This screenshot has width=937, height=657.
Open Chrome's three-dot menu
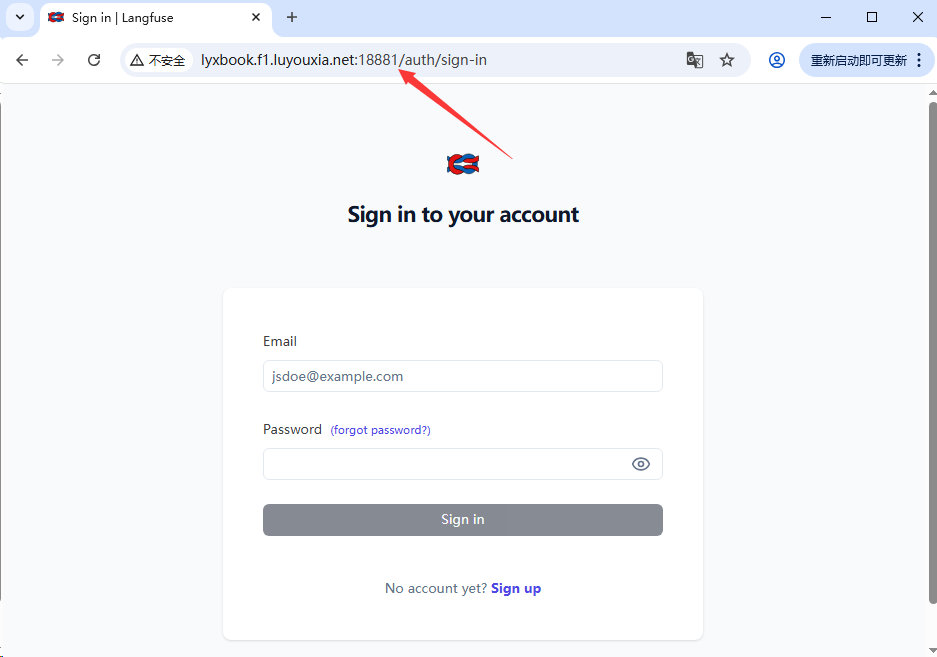pos(919,60)
